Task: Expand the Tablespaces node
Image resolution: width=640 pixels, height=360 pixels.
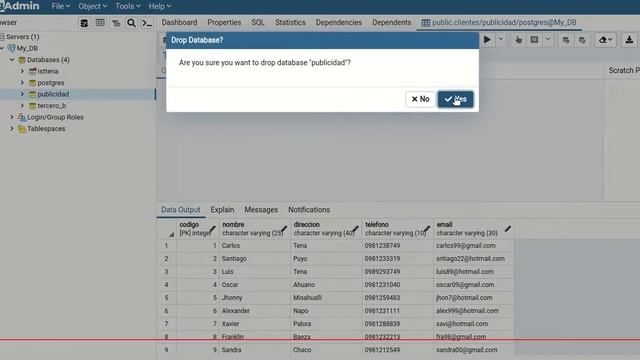Action: (12, 129)
